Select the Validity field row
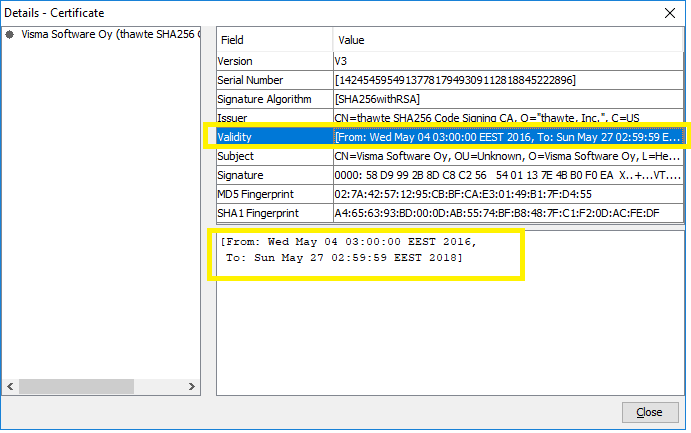Screen dimensions: 691x433 click(x=450, y=137)
